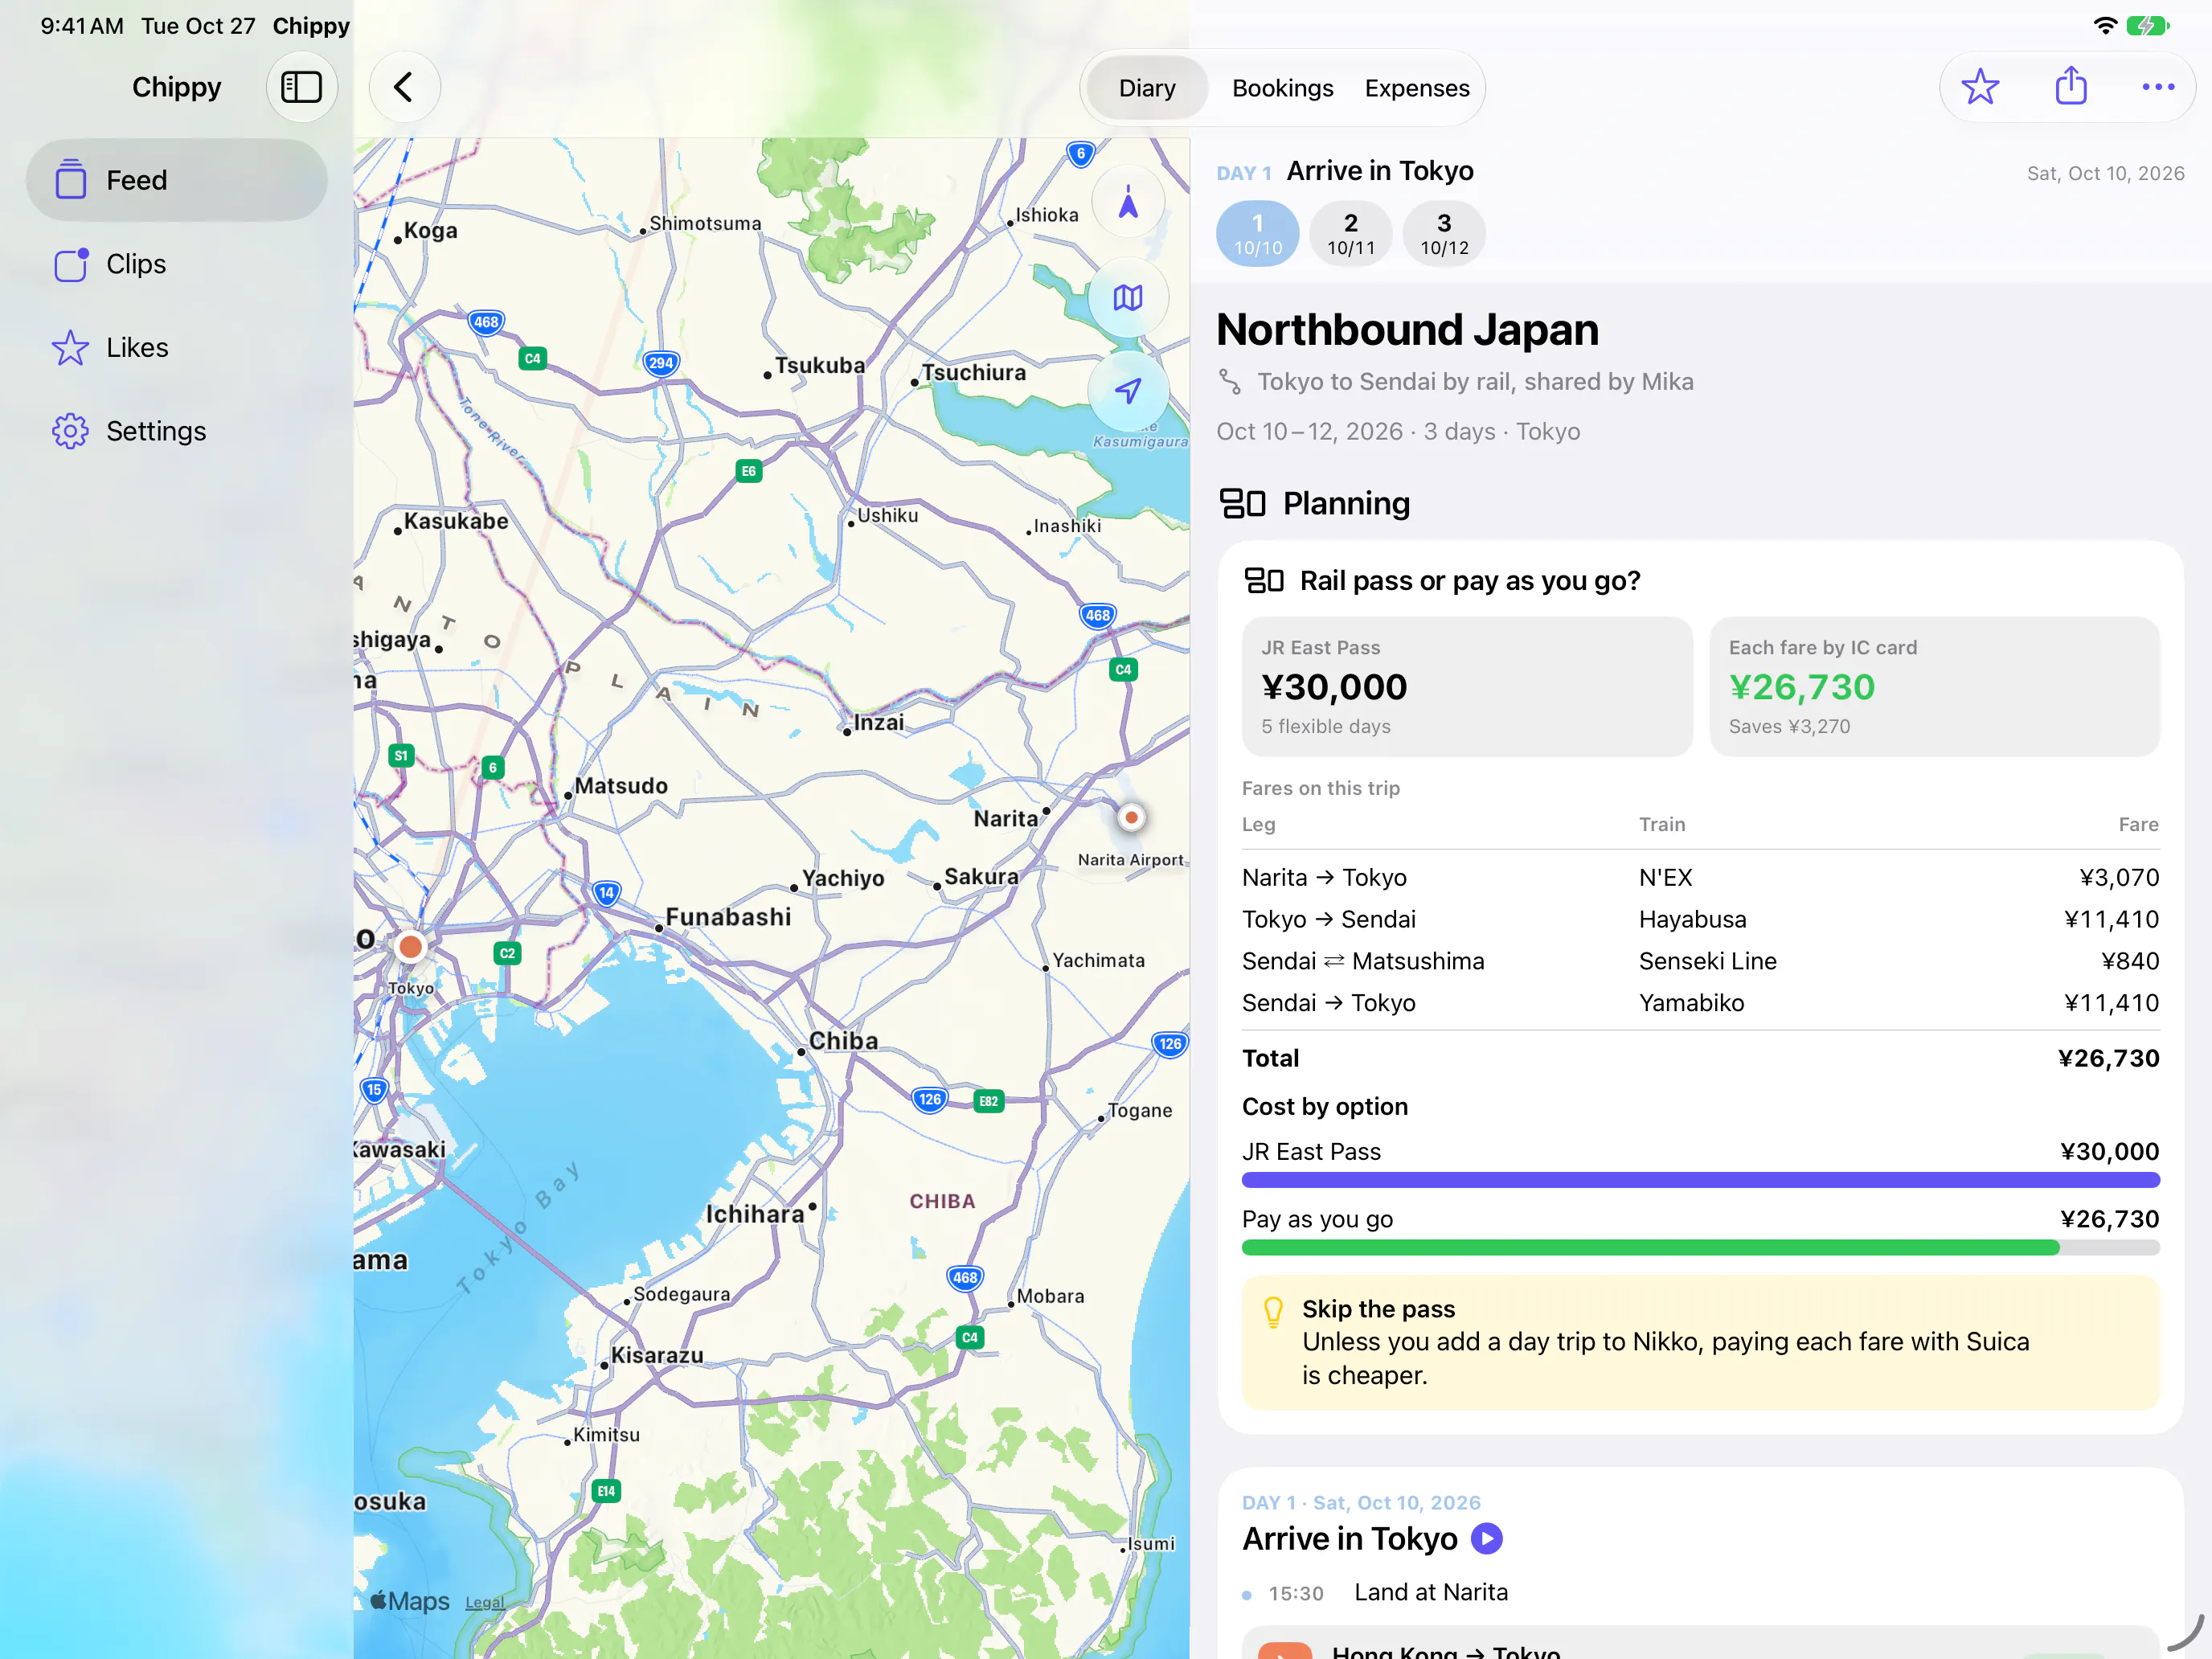The height and width of the screenshot is (1659, 2212).
Task: Select the Narita → Tokyo fare row
Action: (x=1700, y=878)
